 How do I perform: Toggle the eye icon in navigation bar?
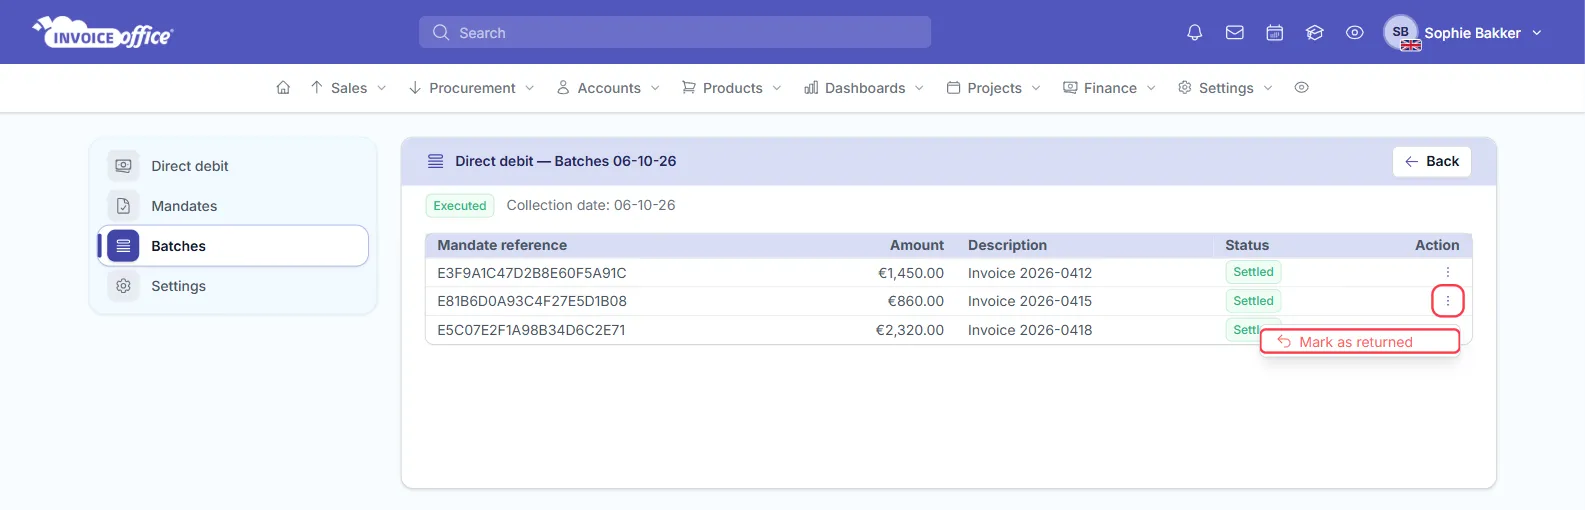click(x=1301, y=88)
